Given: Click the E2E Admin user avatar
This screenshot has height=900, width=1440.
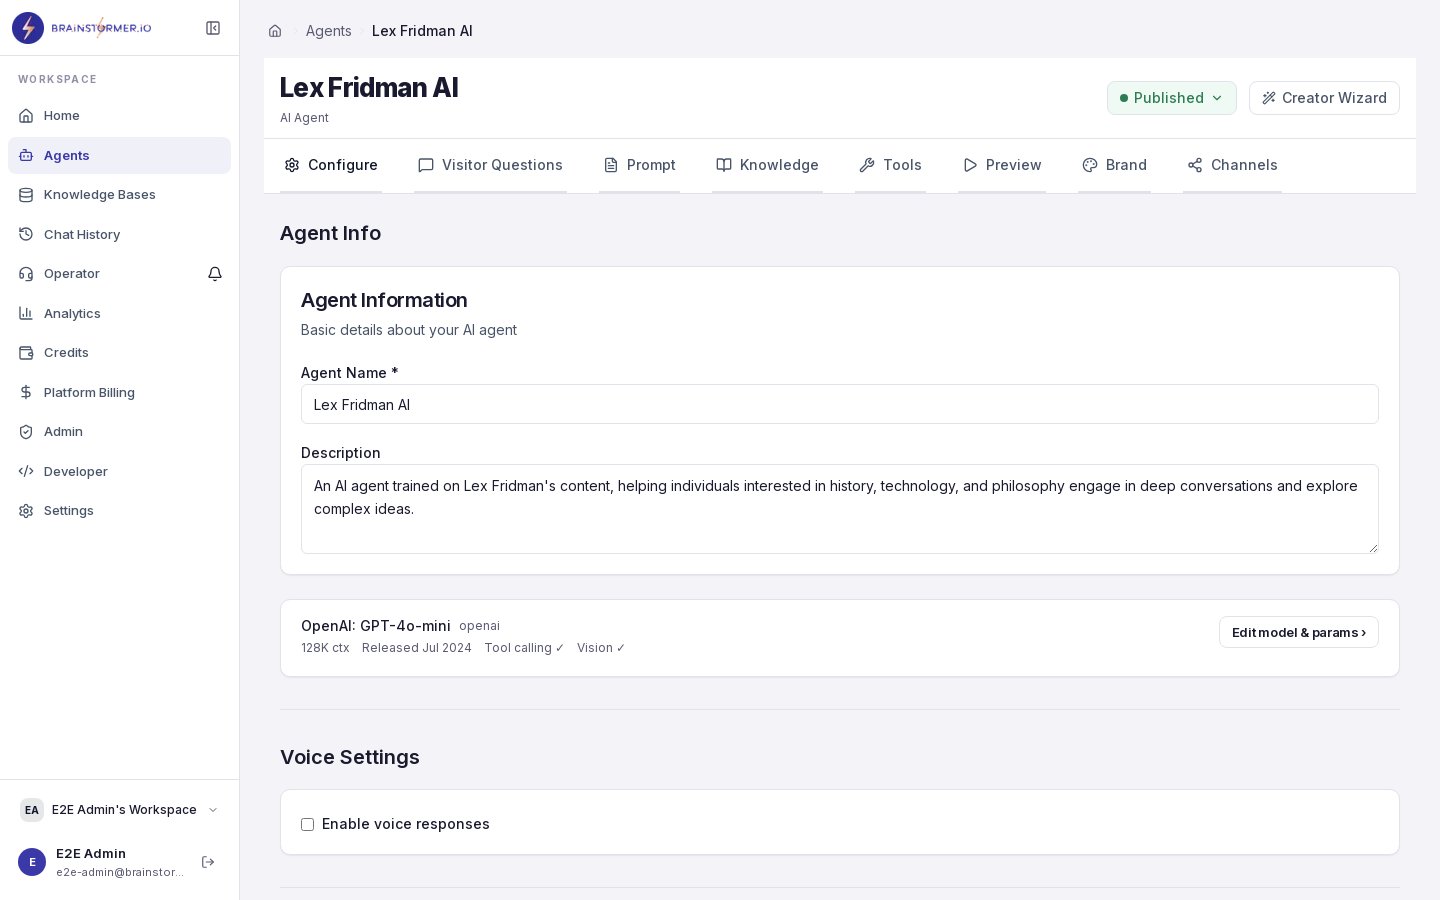Looking at the screenshot, I should [32, 862].
